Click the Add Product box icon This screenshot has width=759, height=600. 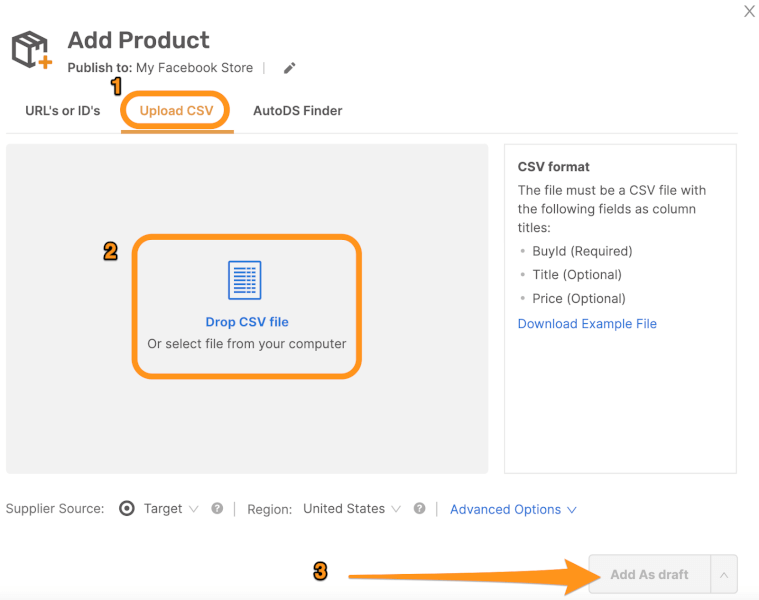31,50
